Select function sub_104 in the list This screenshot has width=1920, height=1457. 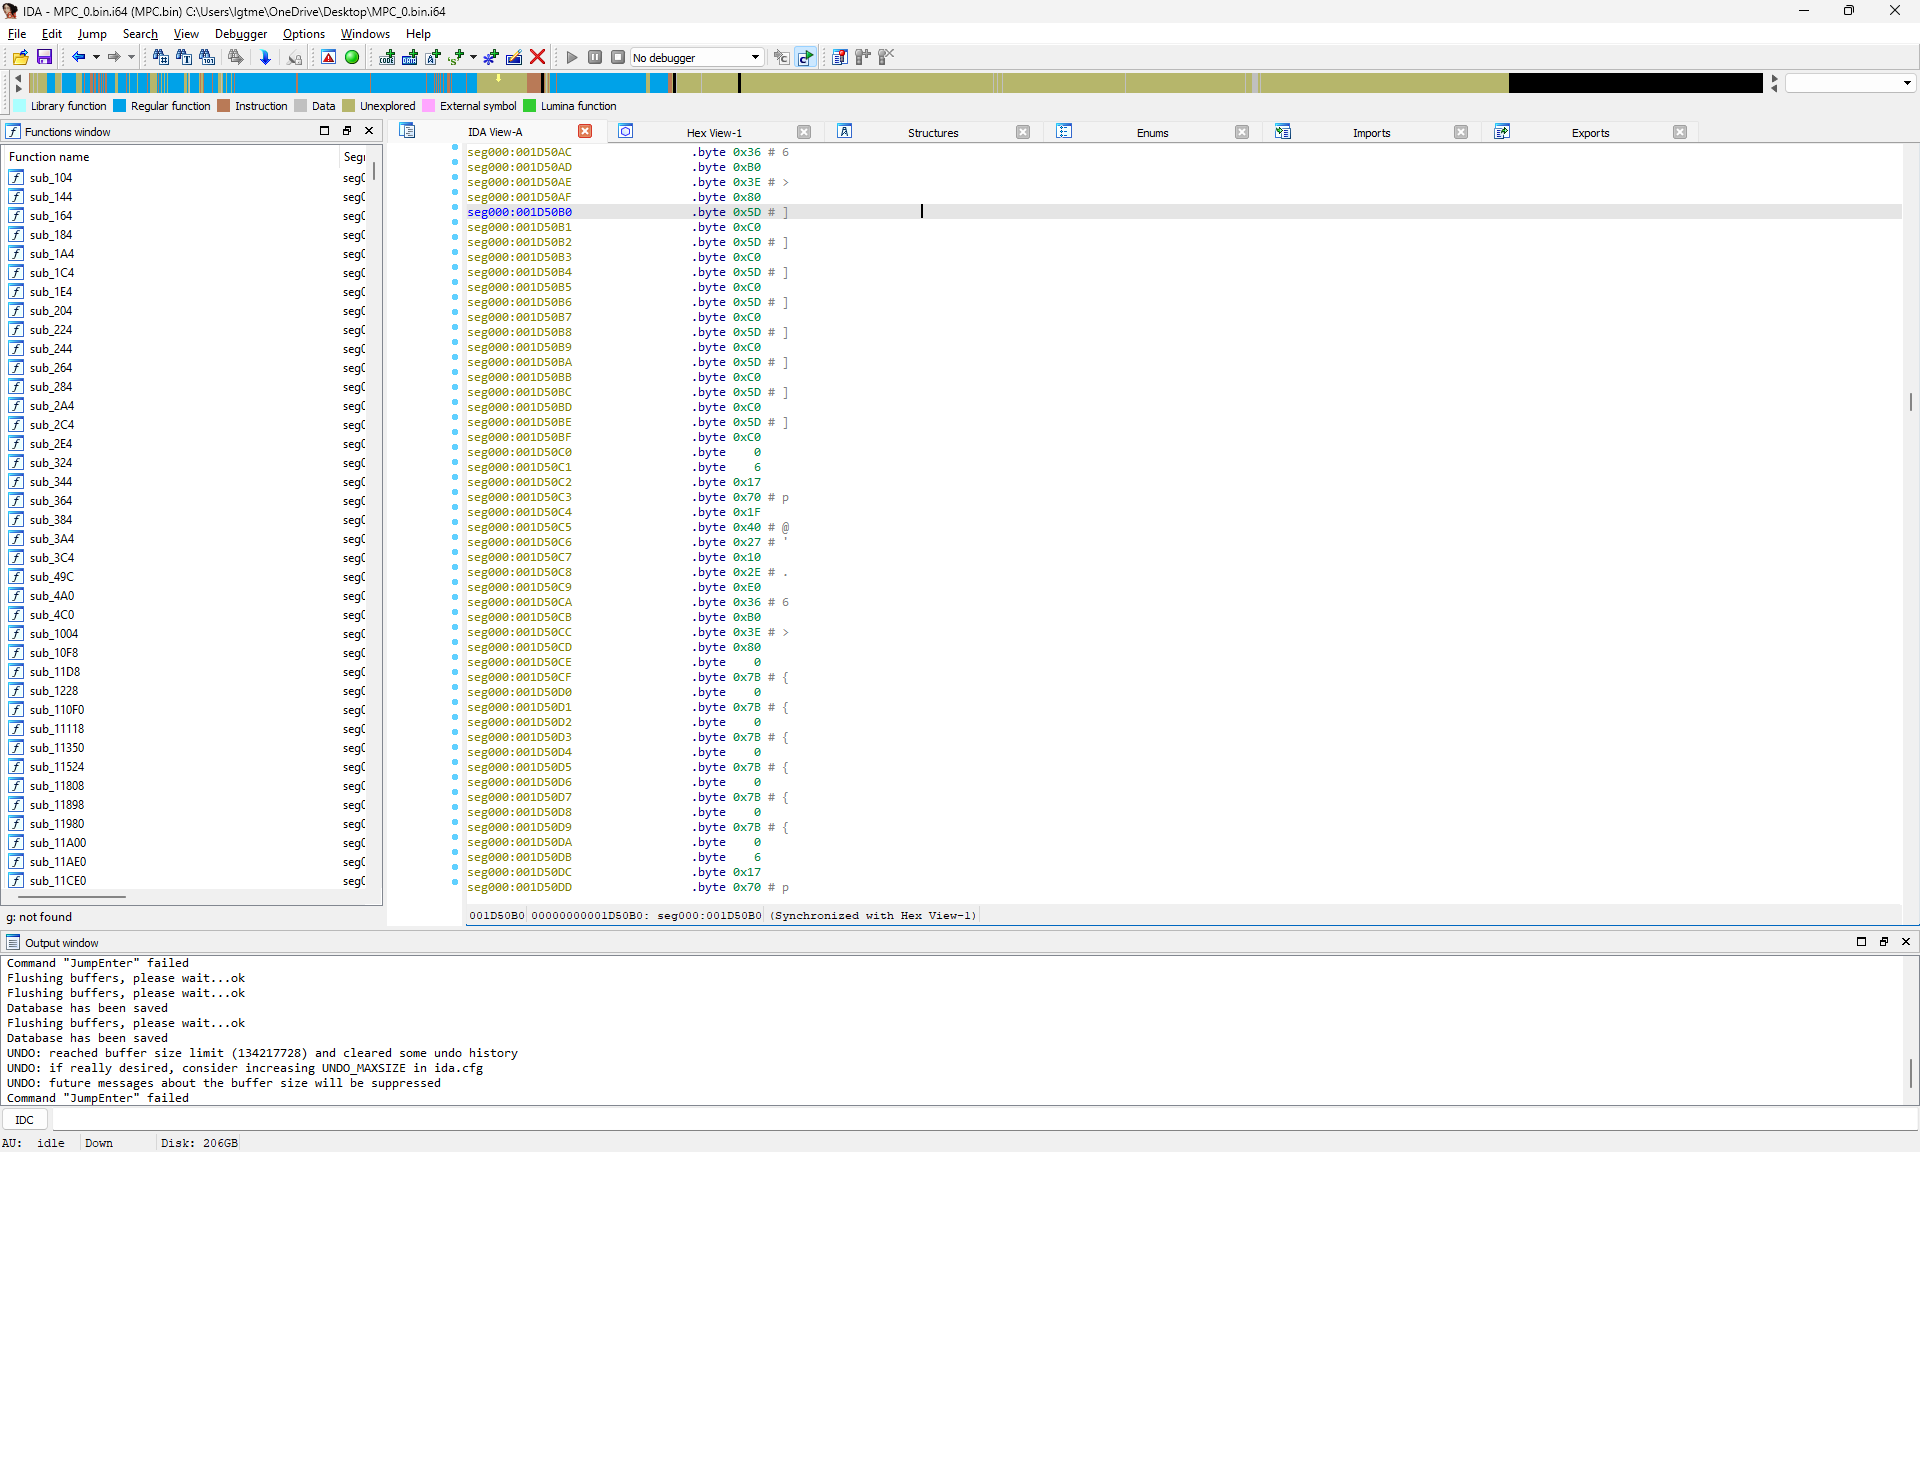pyautogui.click(x=185, y=178)
